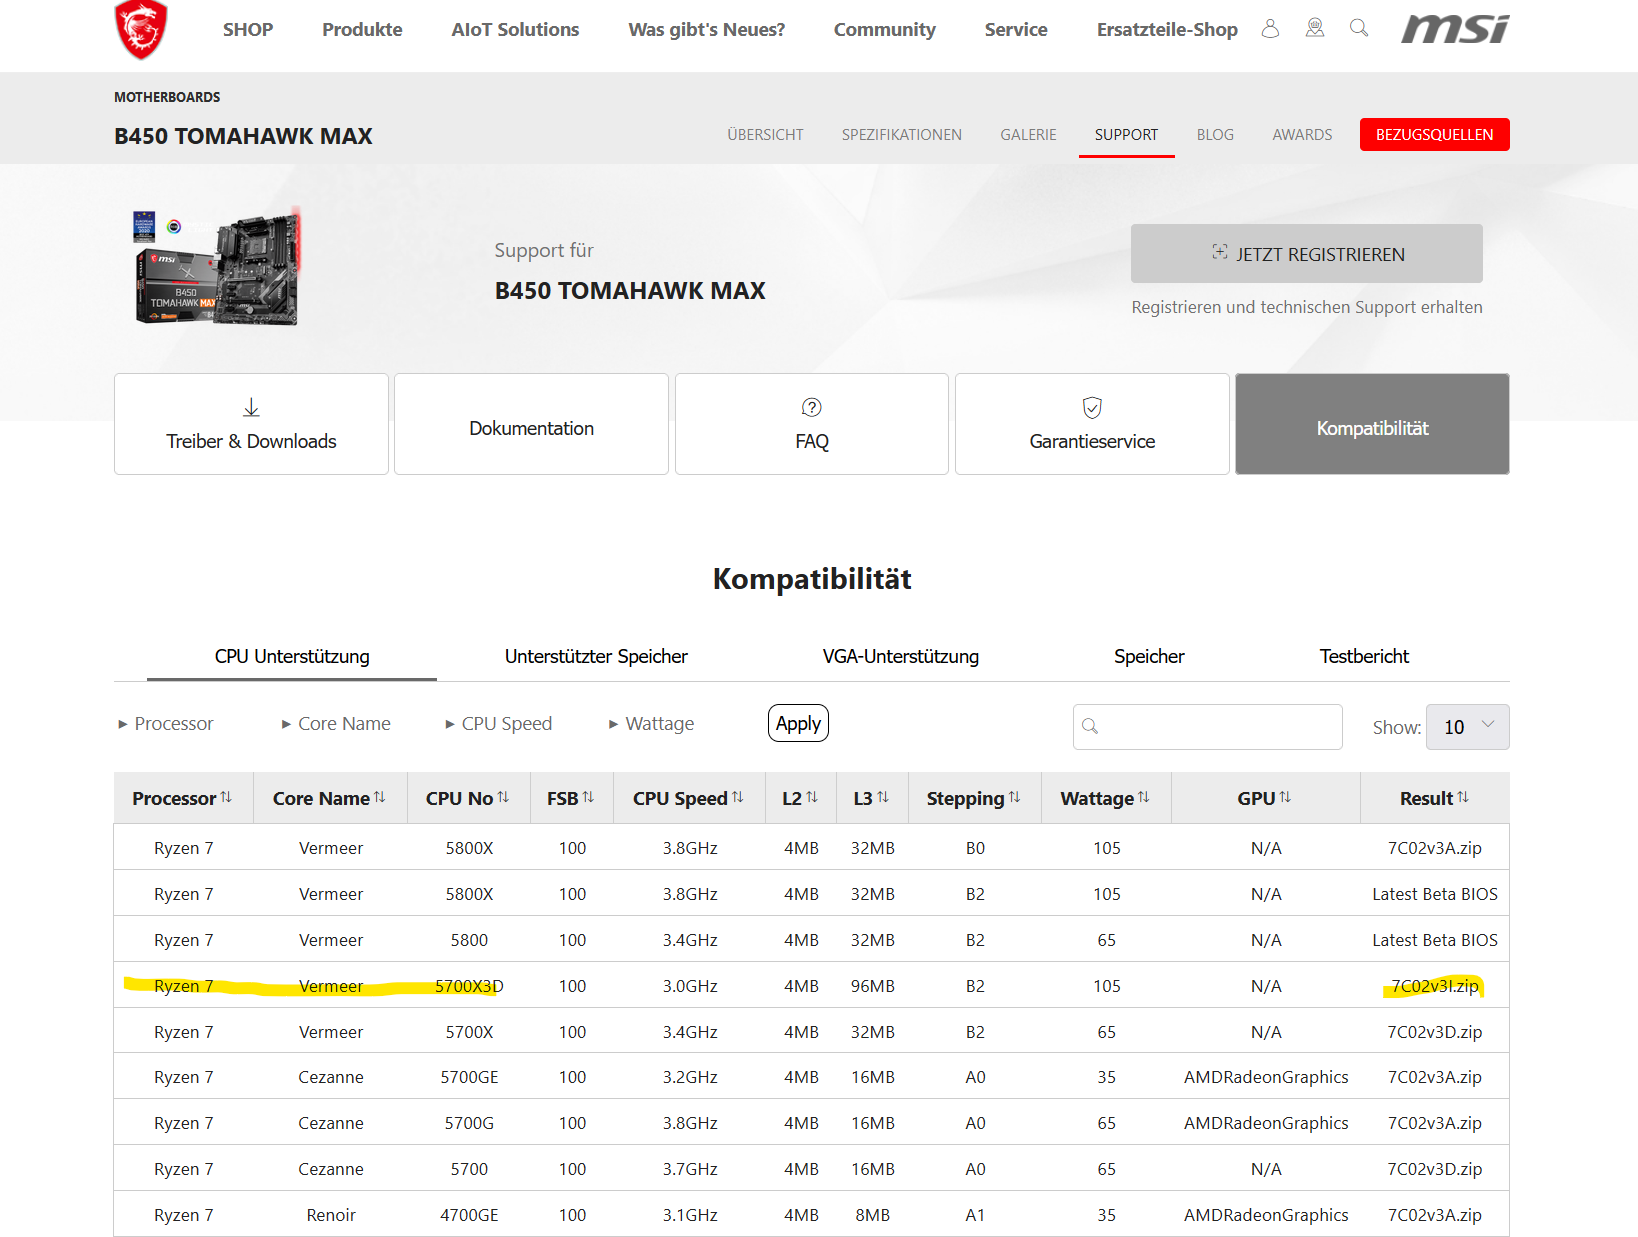Screen dimensions: 1638x1237
Task: Open site search magnifier in header
Action: (1359, 28)
